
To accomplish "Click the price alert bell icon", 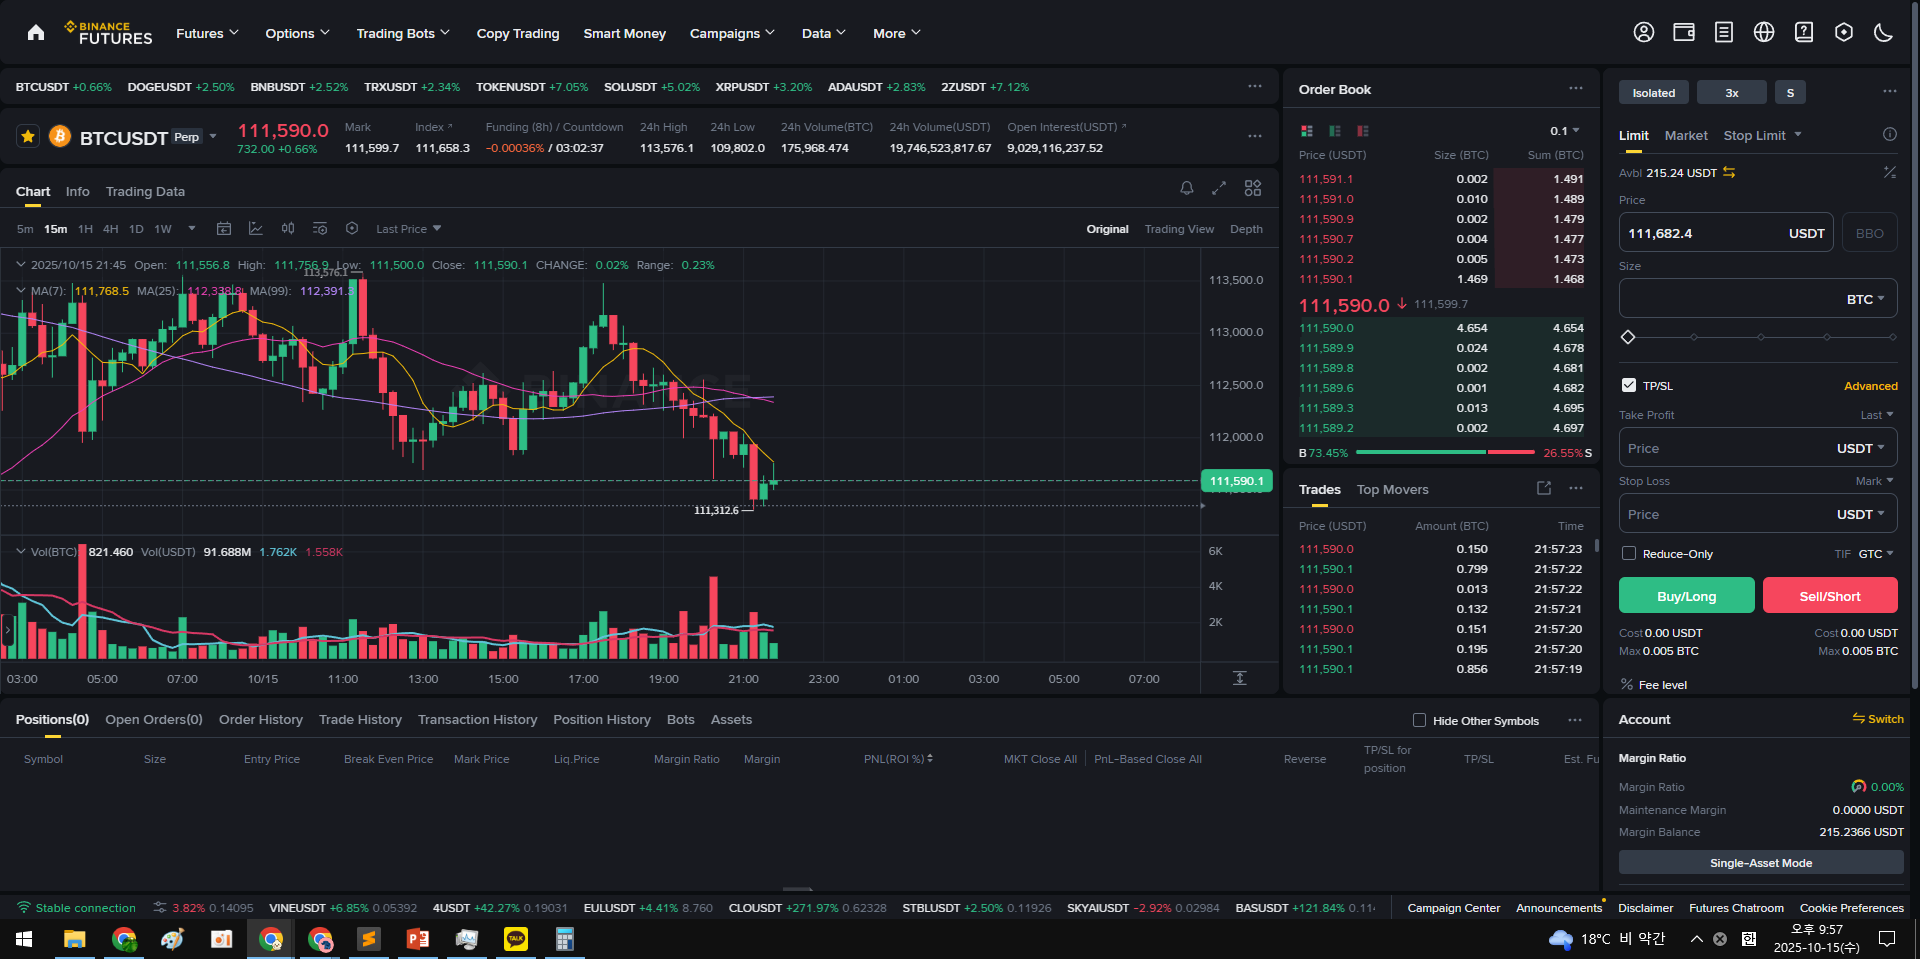I will 1187,188.
